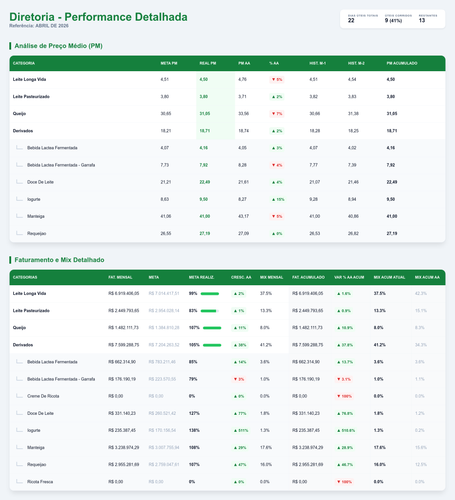Click the Requeijao Cresc. AA badge 47%
The image size is (455, 500).
240,465
